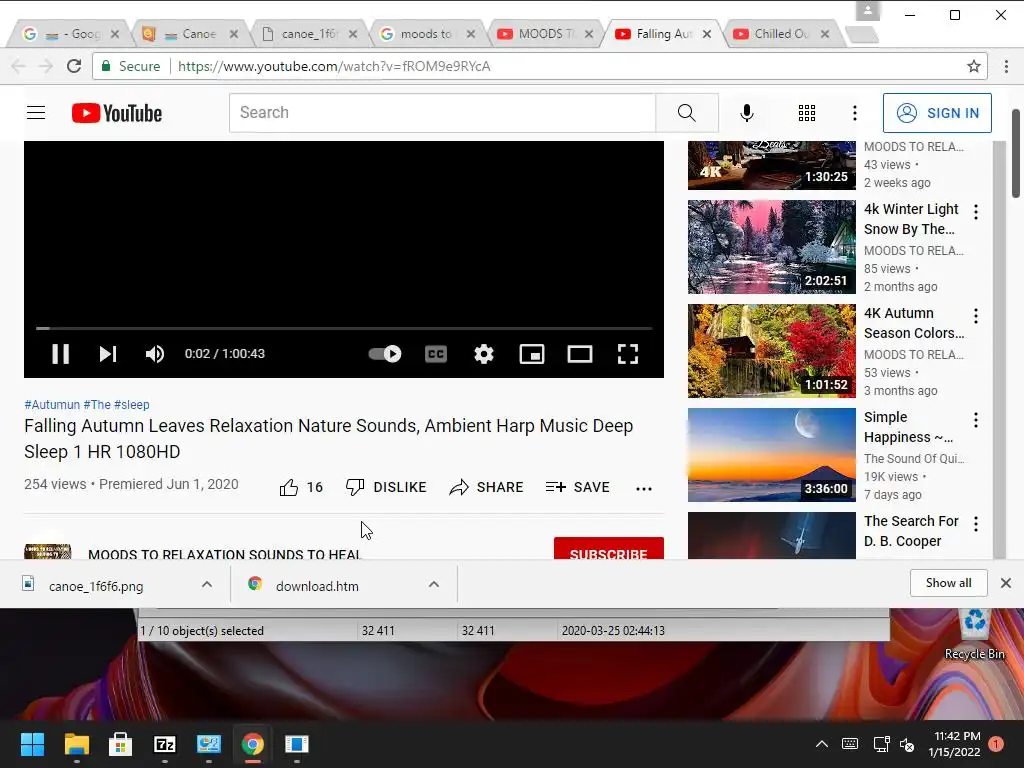The image size is (1024, 768).
Task: Skip to the next video
Action: (108, 354)
